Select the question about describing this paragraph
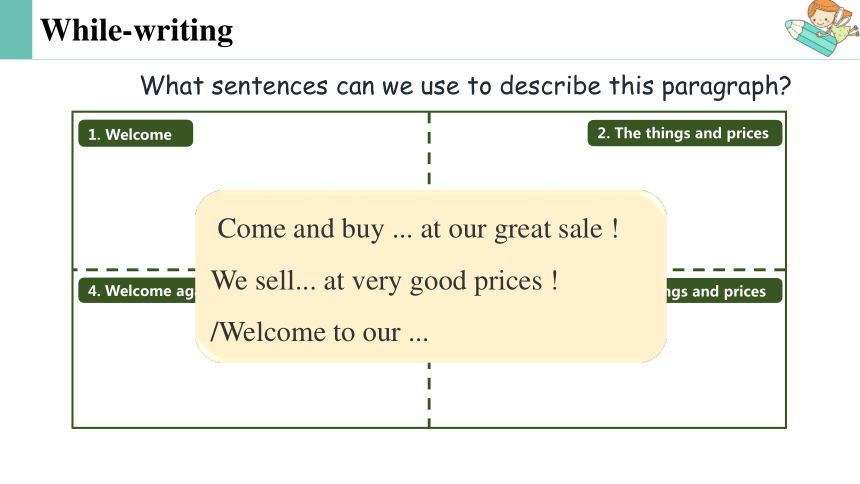Screen dimensions: 860x484 pos(465,86)
